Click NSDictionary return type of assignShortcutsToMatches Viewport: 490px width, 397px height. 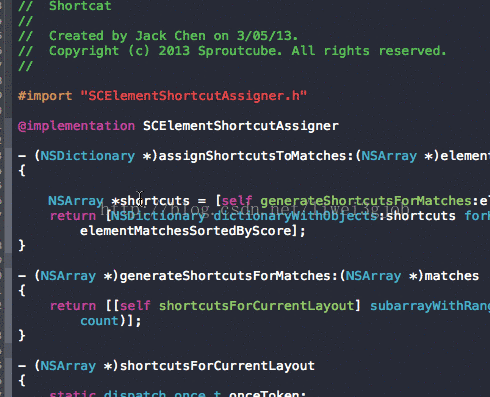(87, 156)
